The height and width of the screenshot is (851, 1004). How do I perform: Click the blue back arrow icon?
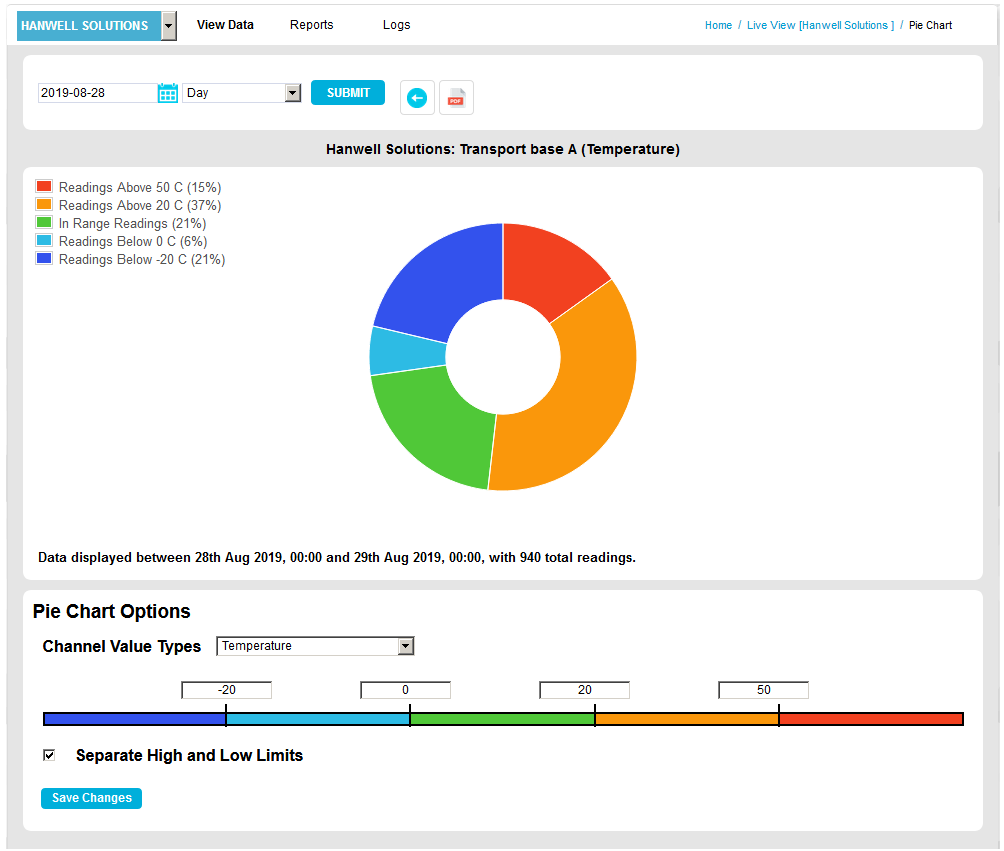coord(417,98)
